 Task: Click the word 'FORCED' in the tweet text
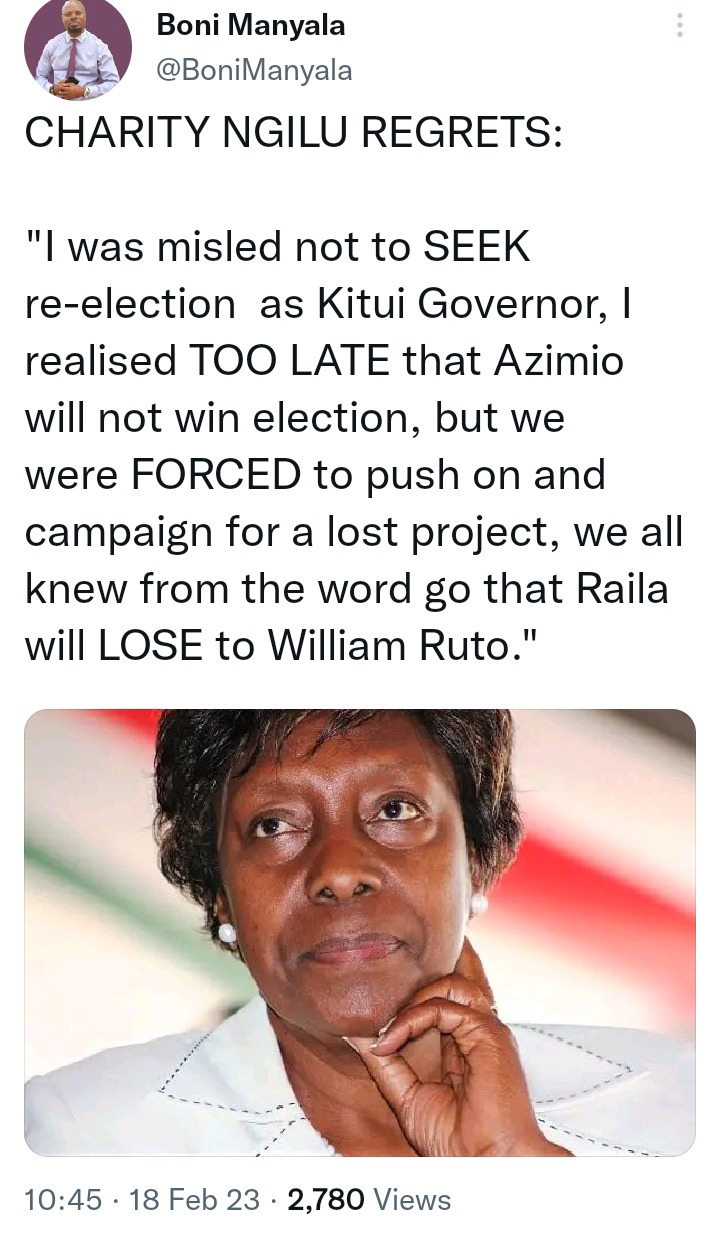(x=214, y=476)
